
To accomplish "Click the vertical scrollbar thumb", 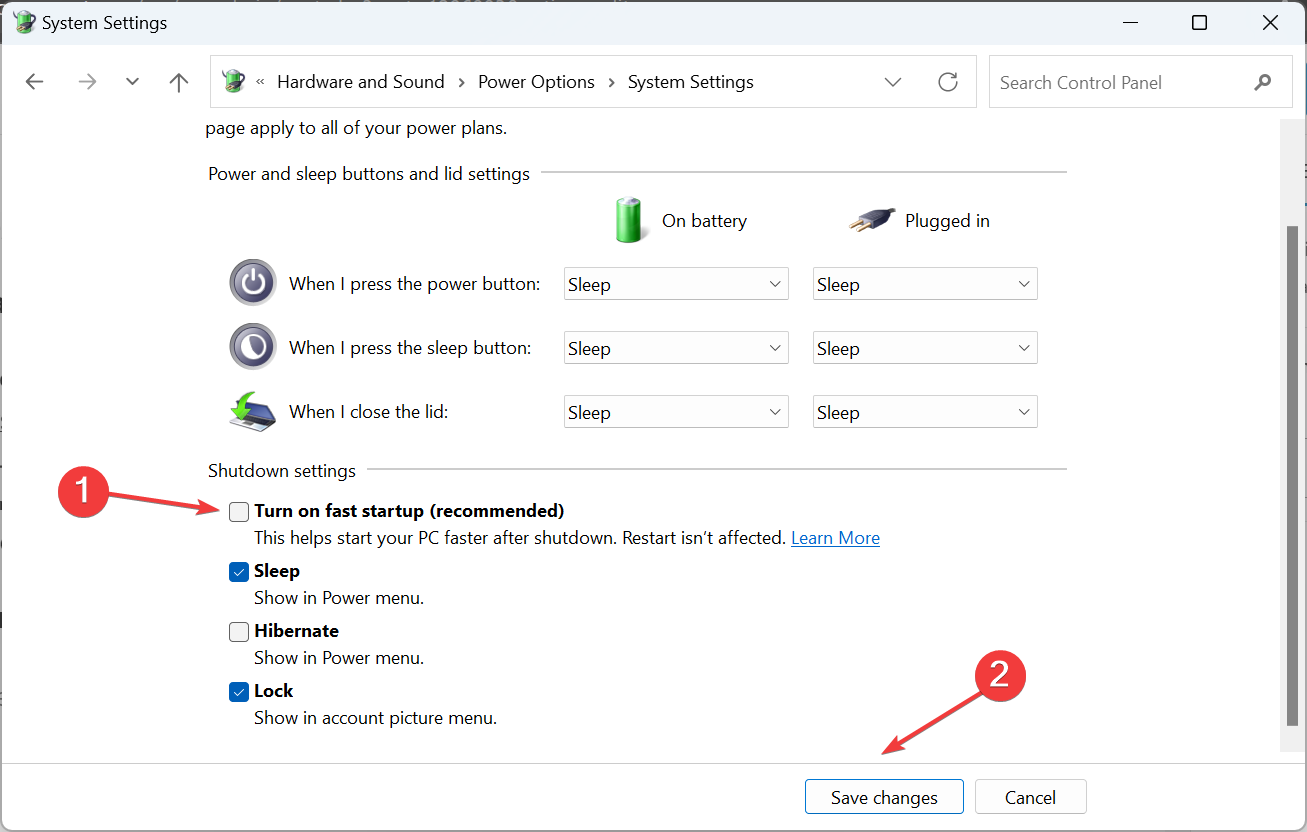I will click(x=1292, y=475).
